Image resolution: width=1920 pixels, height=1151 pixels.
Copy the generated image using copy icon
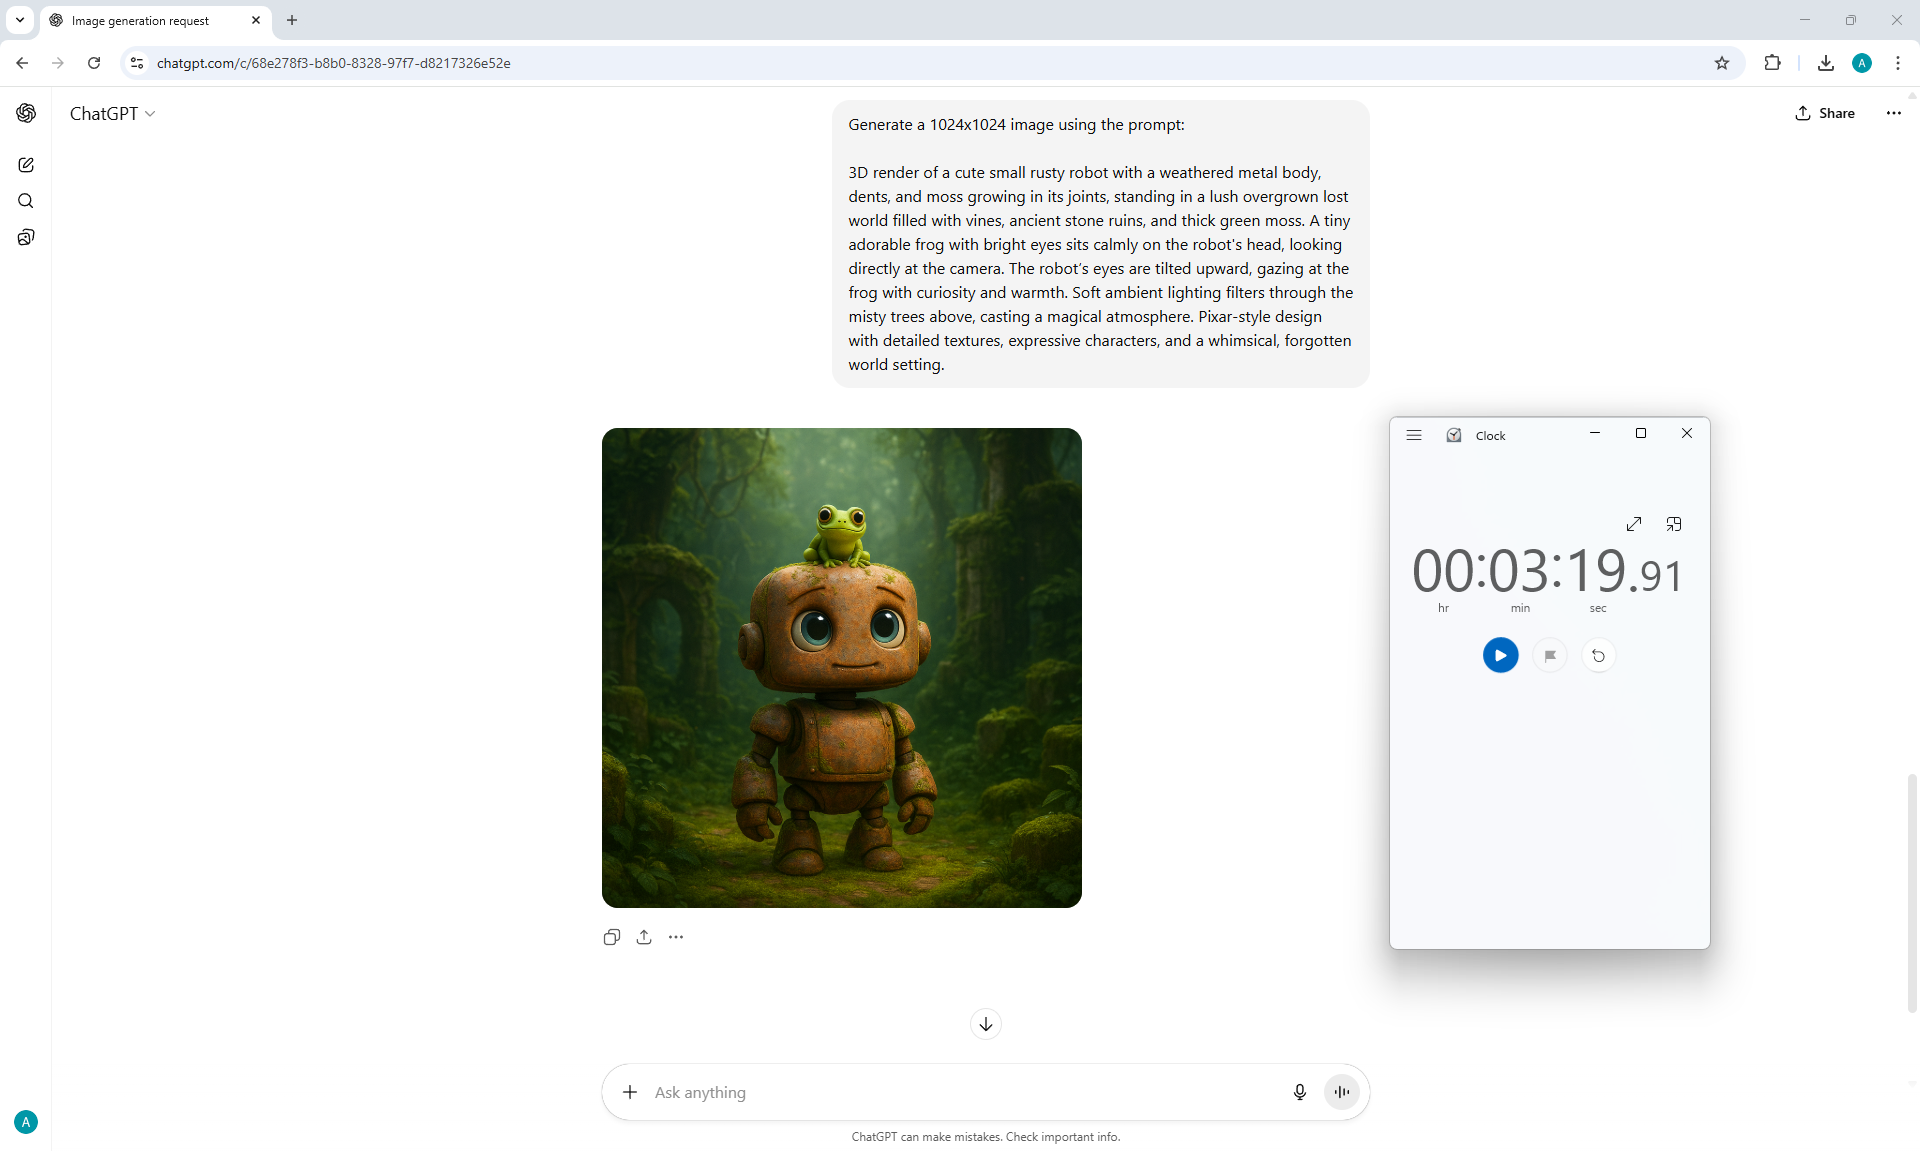612,937
